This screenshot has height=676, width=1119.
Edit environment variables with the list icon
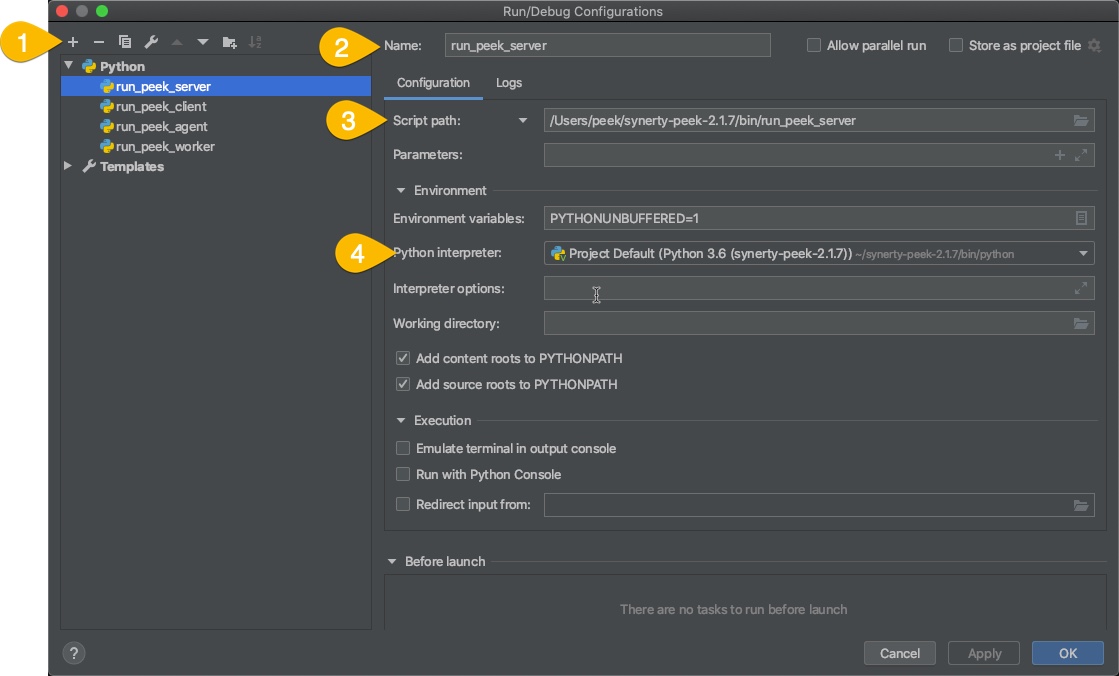coord(1081,218)
